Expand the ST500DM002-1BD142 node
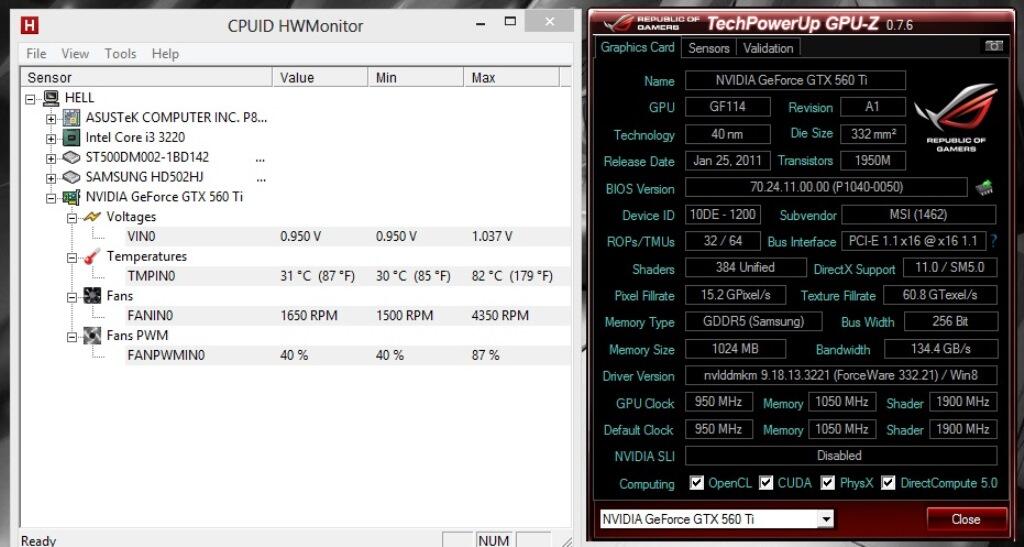The image size is (1024, 547). [51, 159]
